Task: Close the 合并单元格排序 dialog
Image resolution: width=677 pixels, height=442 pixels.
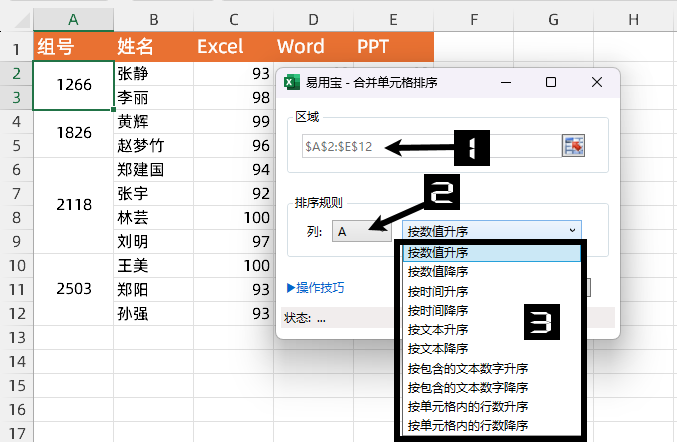Action: pos(597,82)
